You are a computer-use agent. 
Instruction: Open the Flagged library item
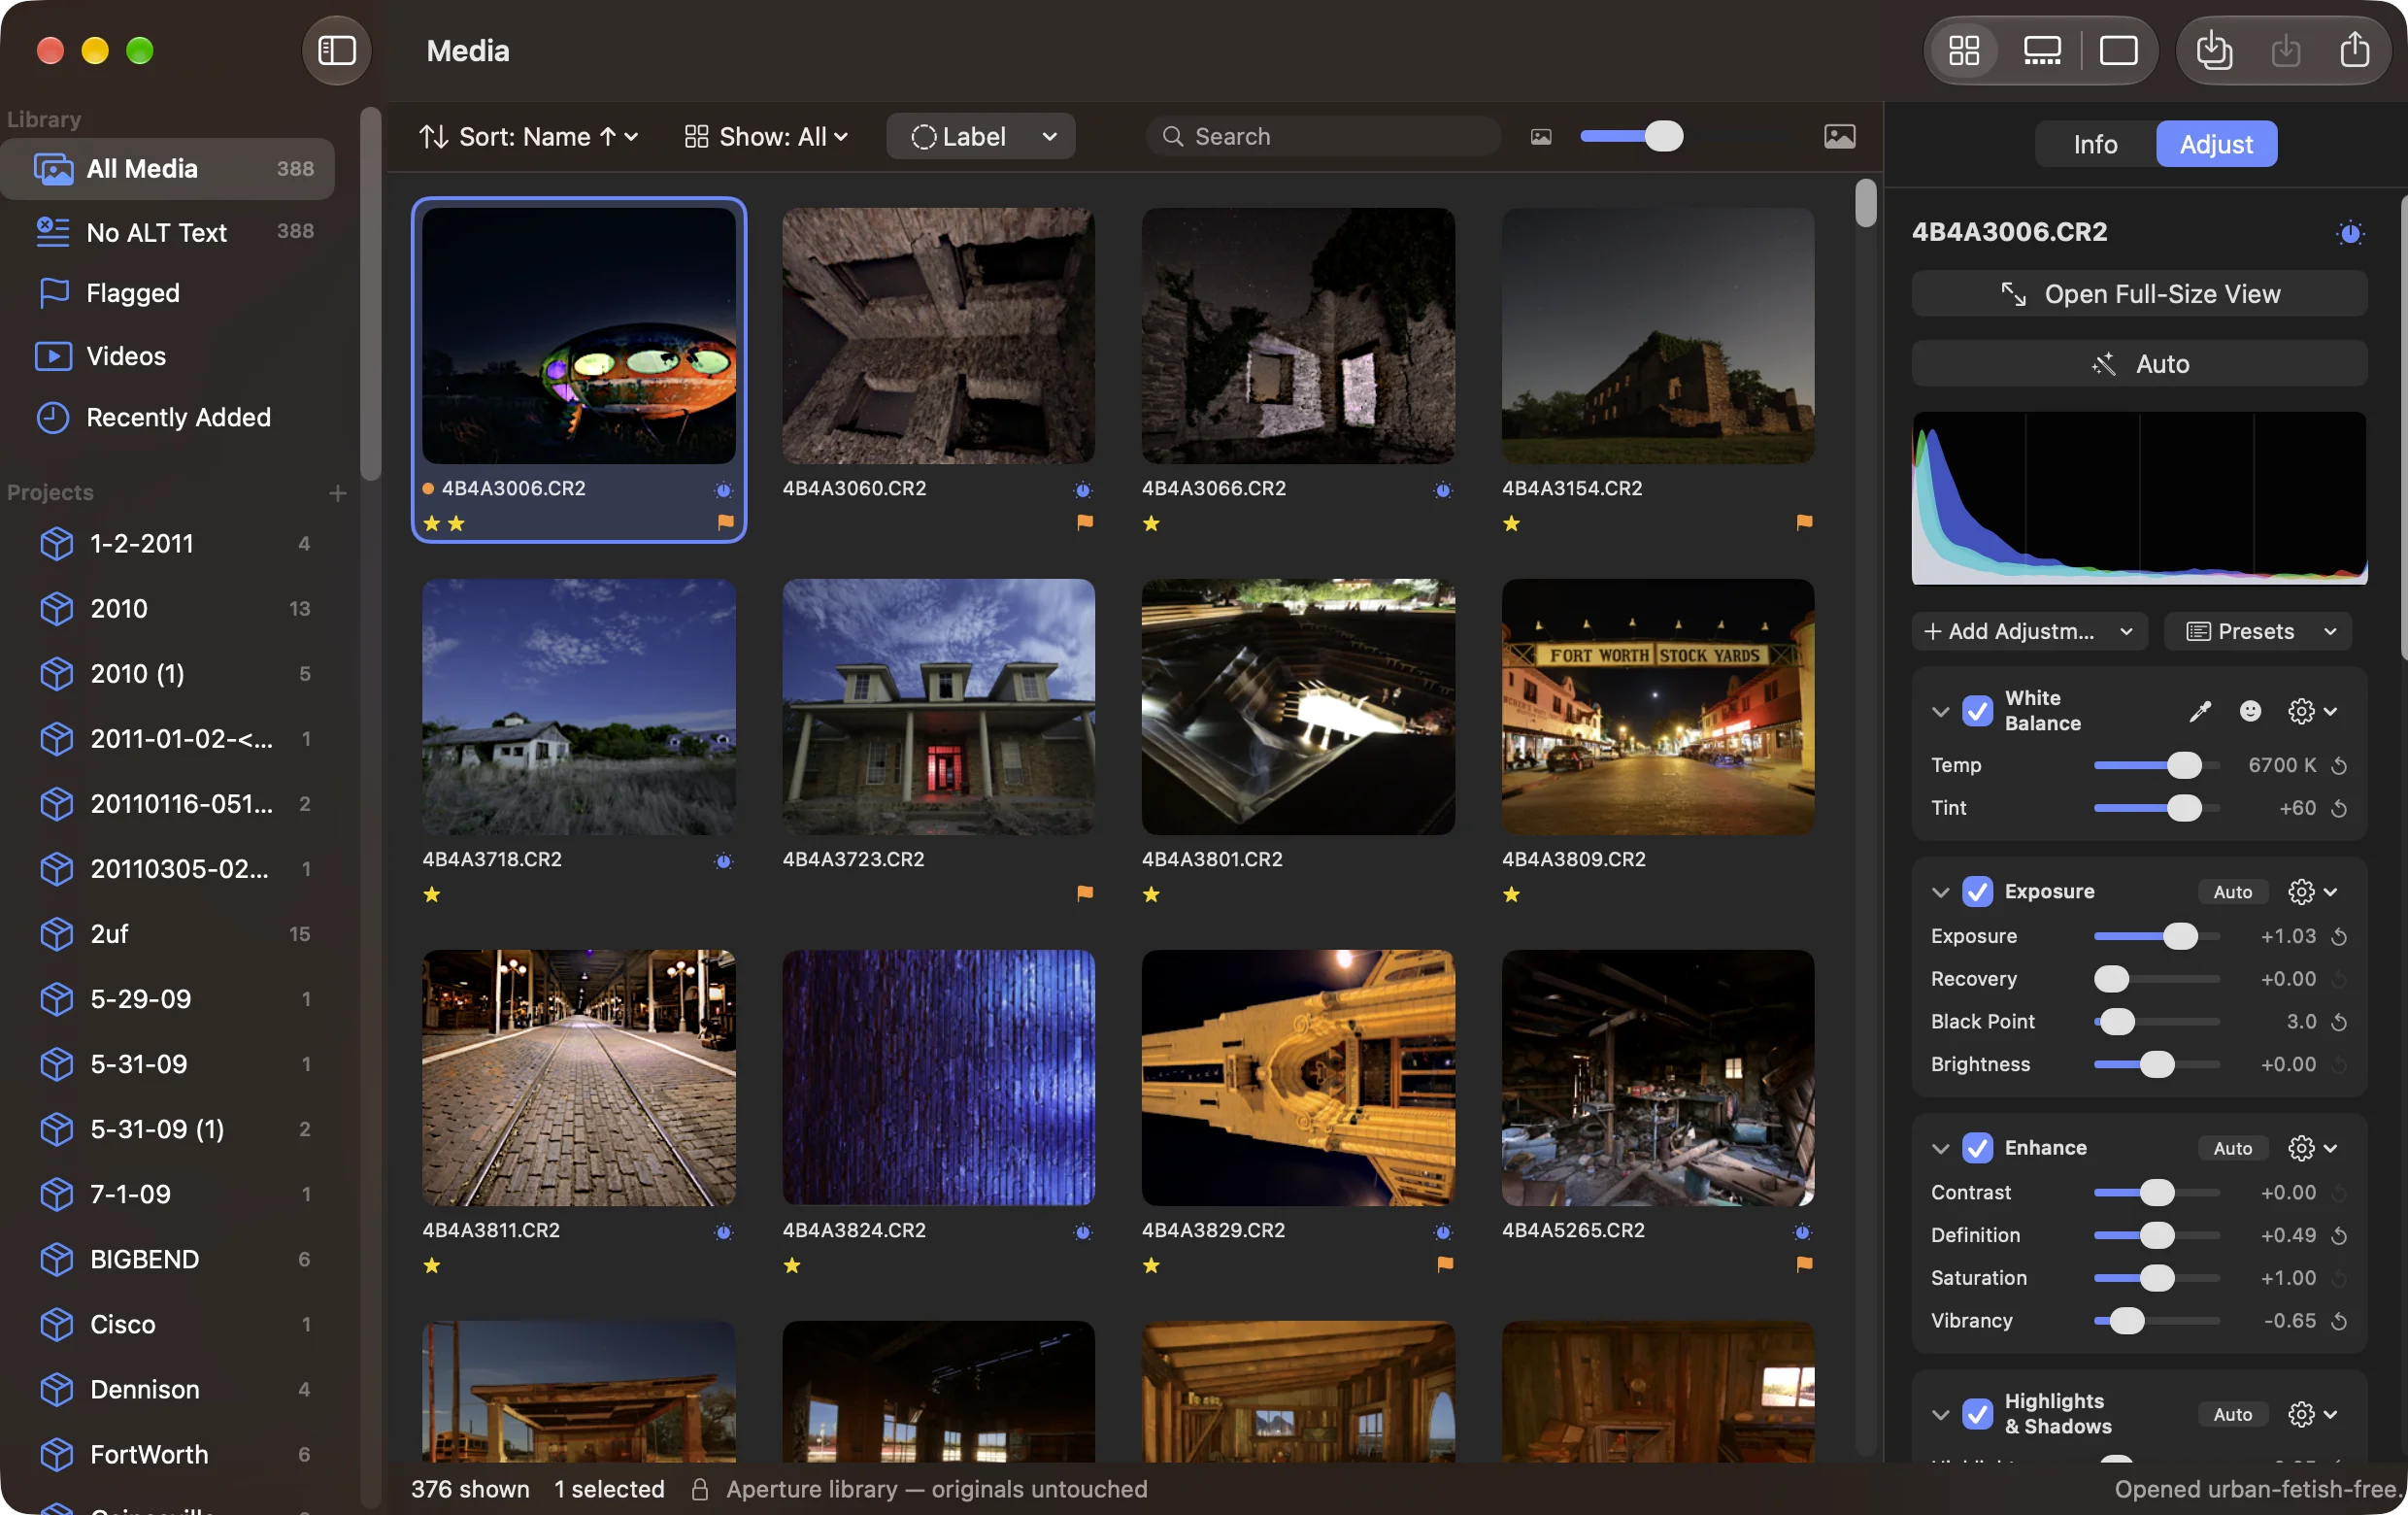tap(168, 293)
